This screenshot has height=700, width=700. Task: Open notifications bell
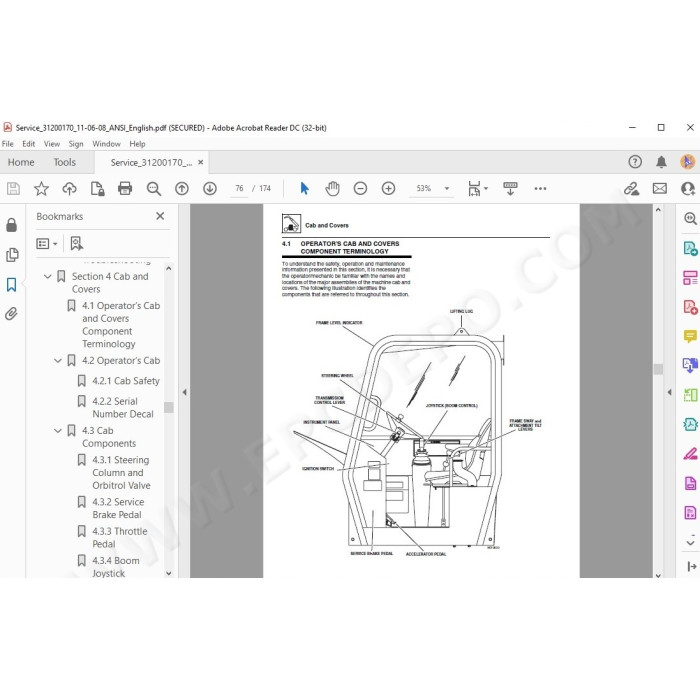click(661, 162)
